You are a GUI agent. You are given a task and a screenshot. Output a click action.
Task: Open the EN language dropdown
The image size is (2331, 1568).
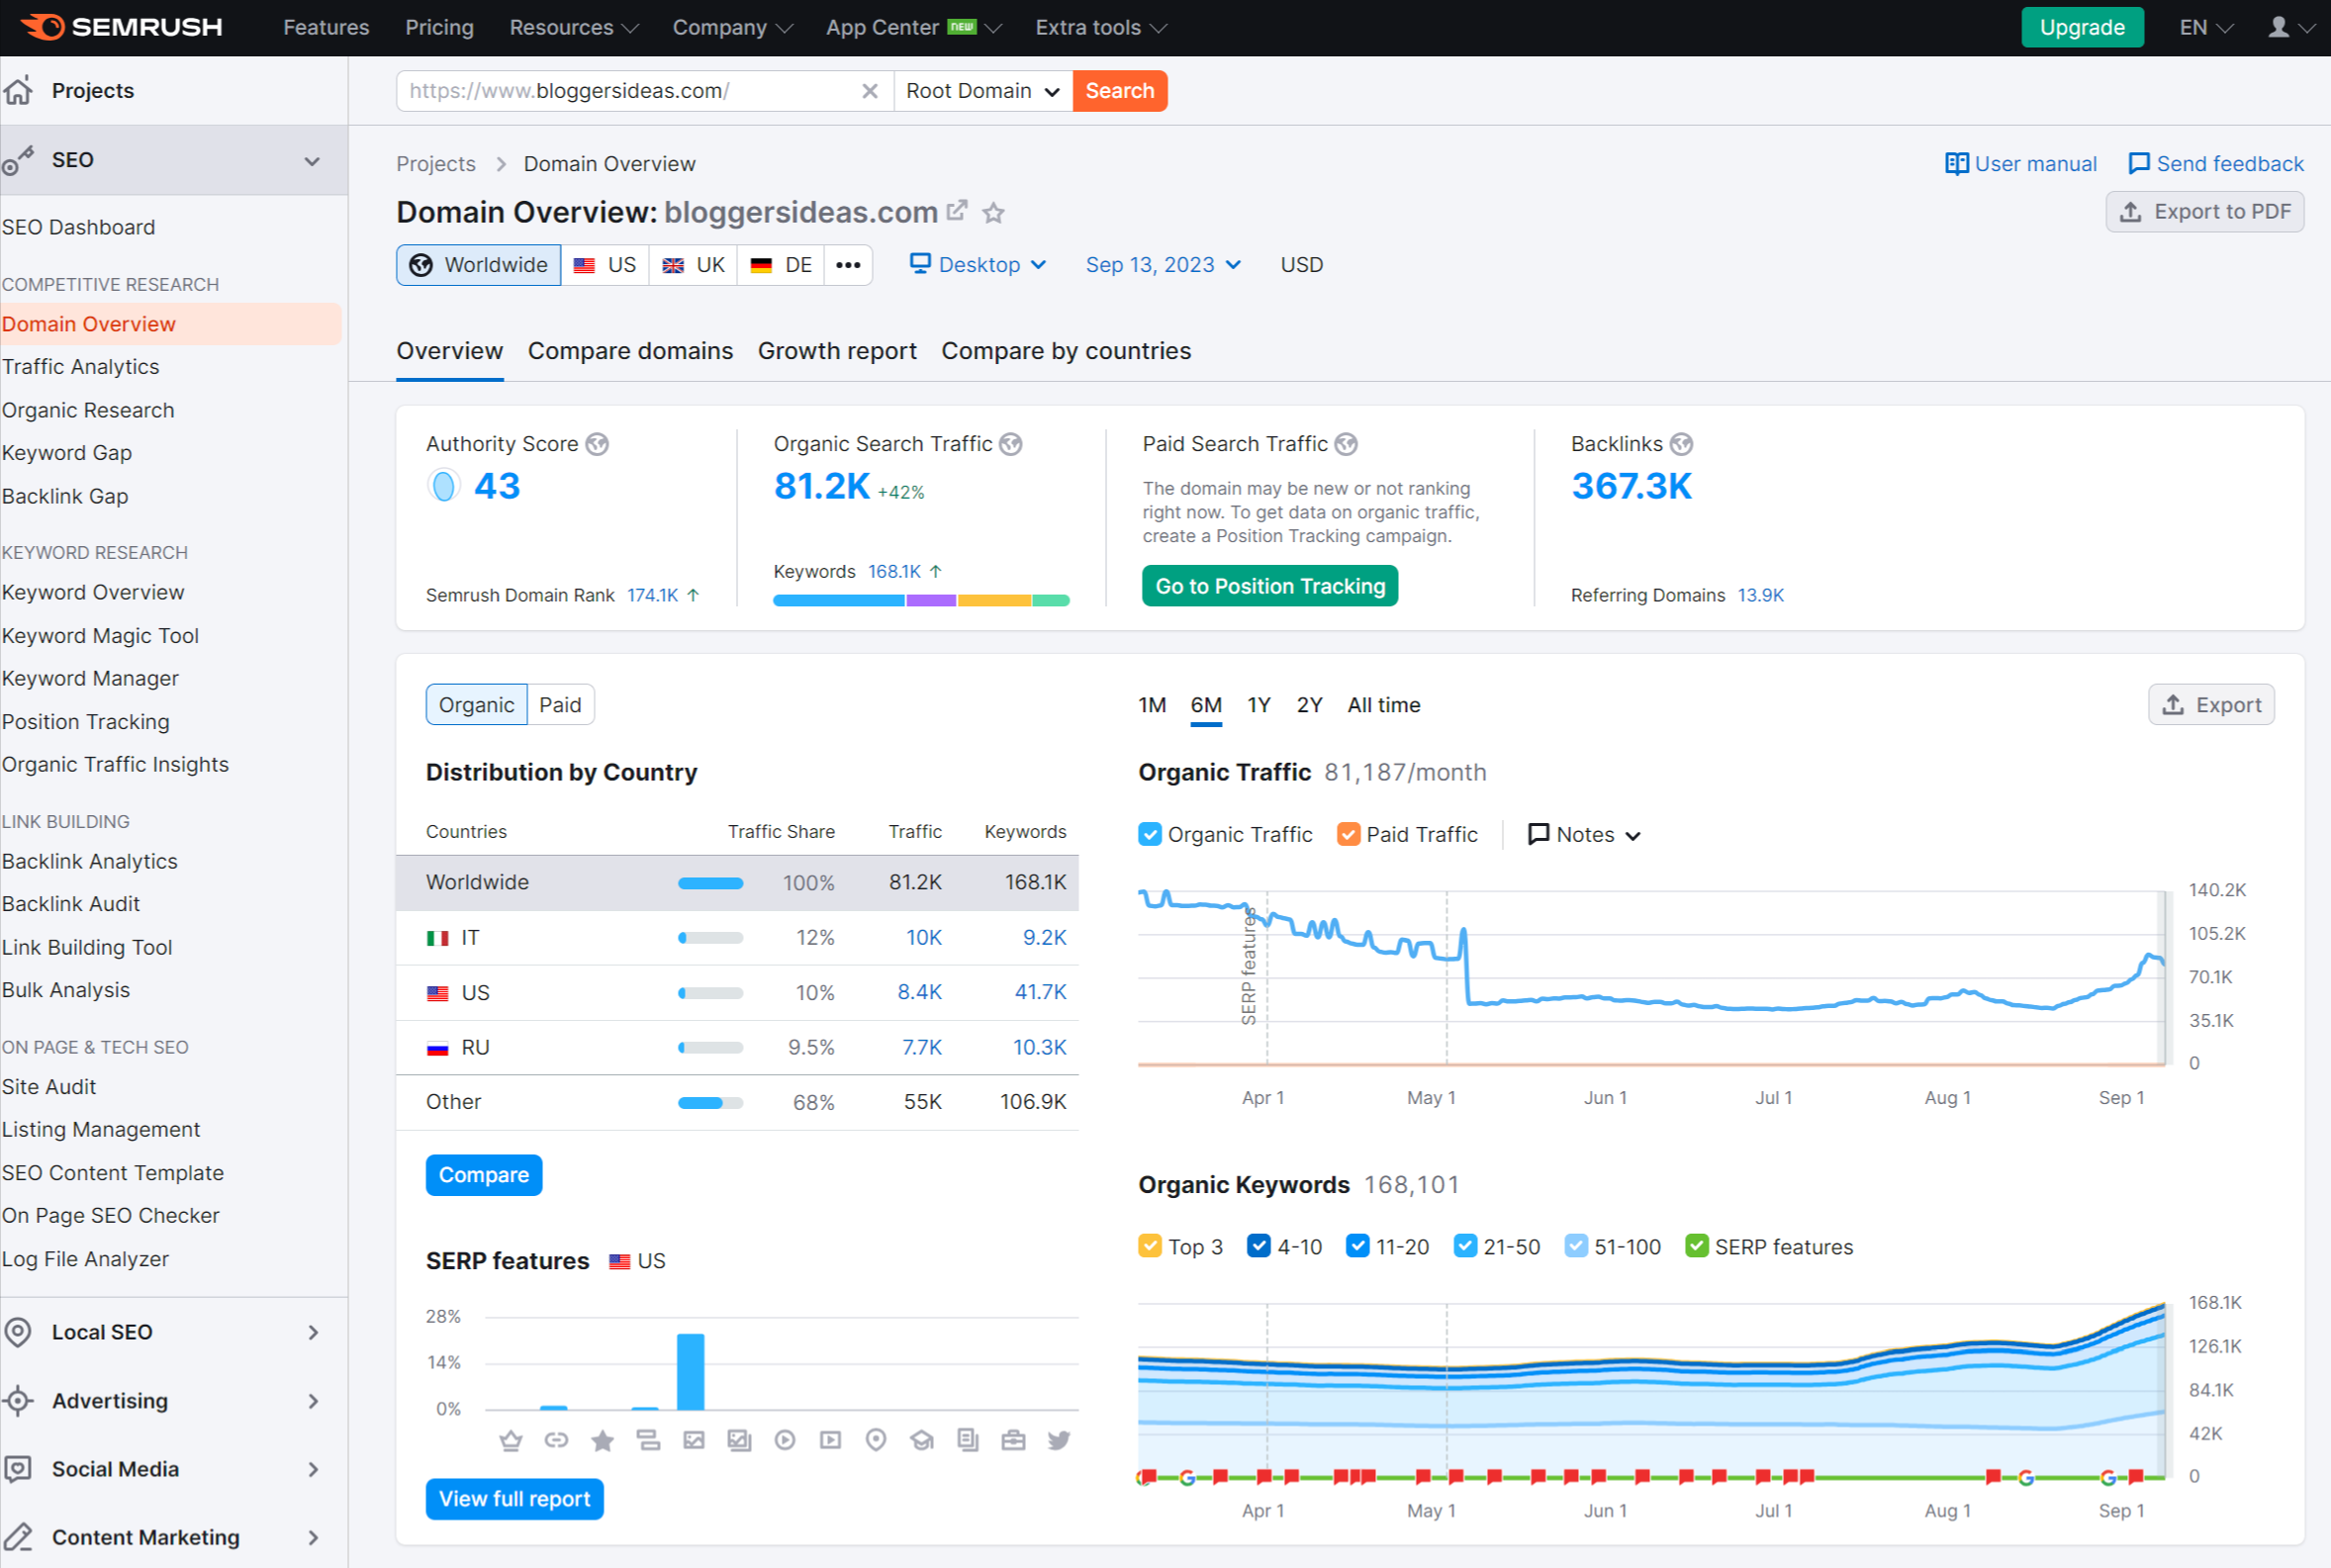[x=2205, y=27]
